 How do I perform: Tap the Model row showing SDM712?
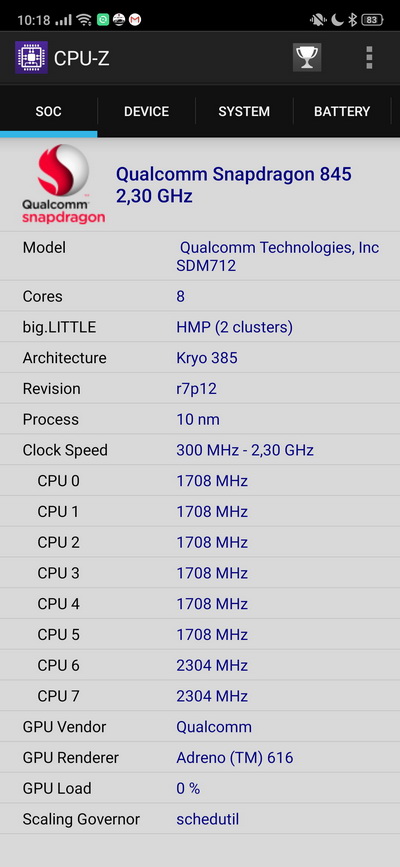point(200,256)
